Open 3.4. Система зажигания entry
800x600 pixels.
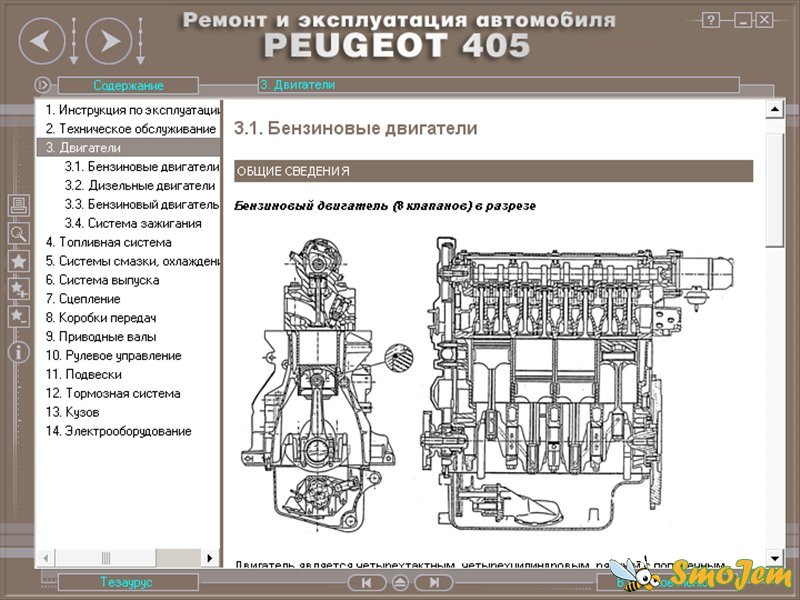(x=133, y=223)
